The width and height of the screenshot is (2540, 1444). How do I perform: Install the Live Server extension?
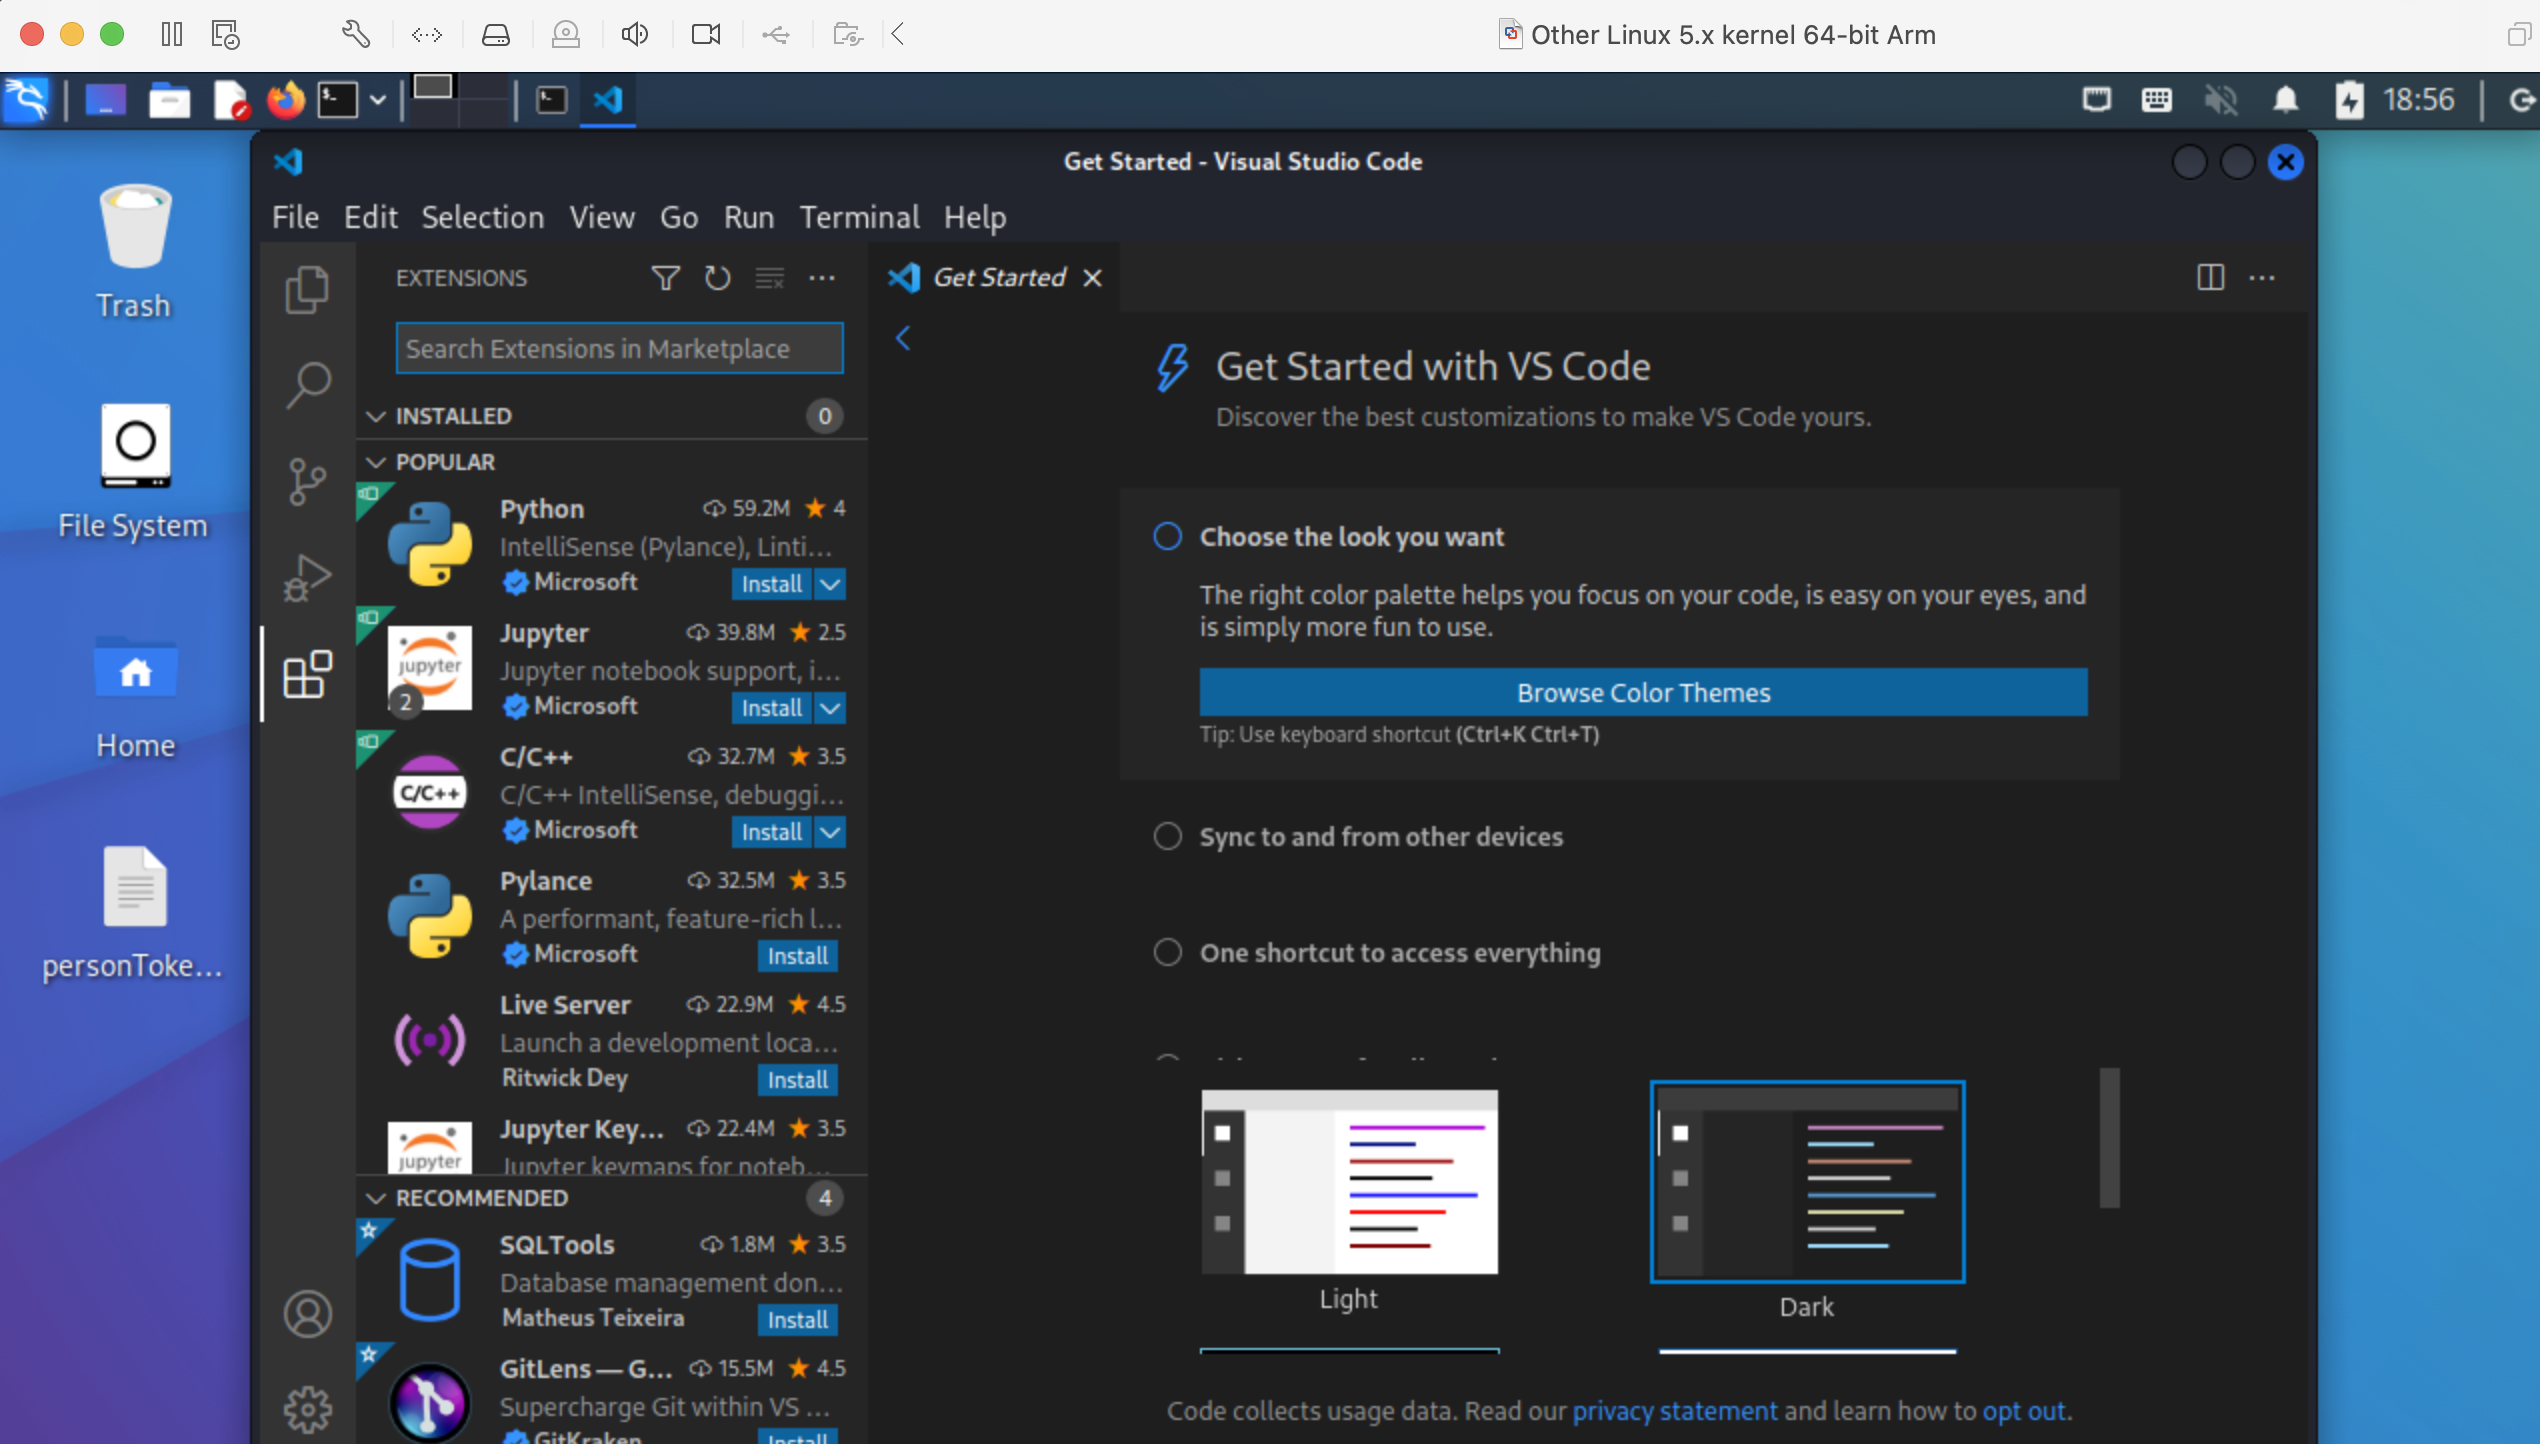[x=797, y=1080]
